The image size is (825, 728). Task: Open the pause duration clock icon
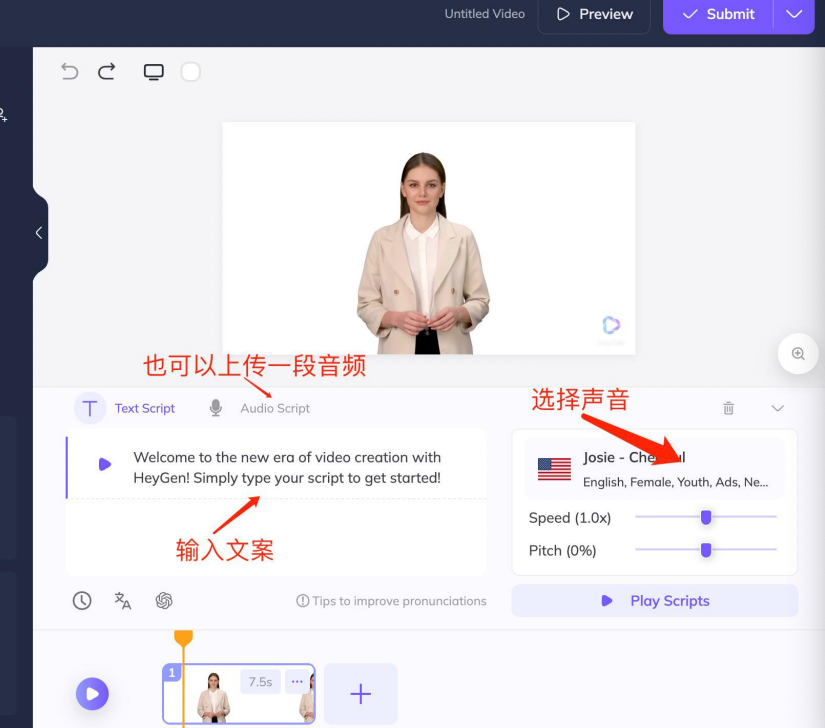coord(82,601)
